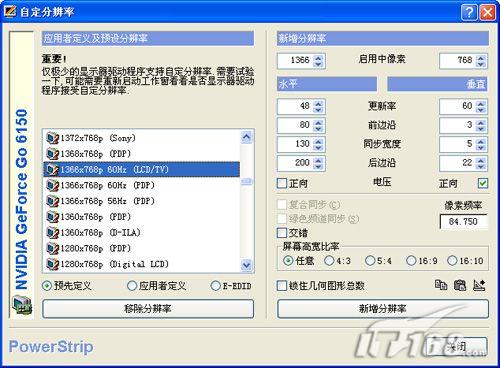The image size is (500, 368).
Task: Click spinner of horizontal sync width 130
Action: point(318,144)
